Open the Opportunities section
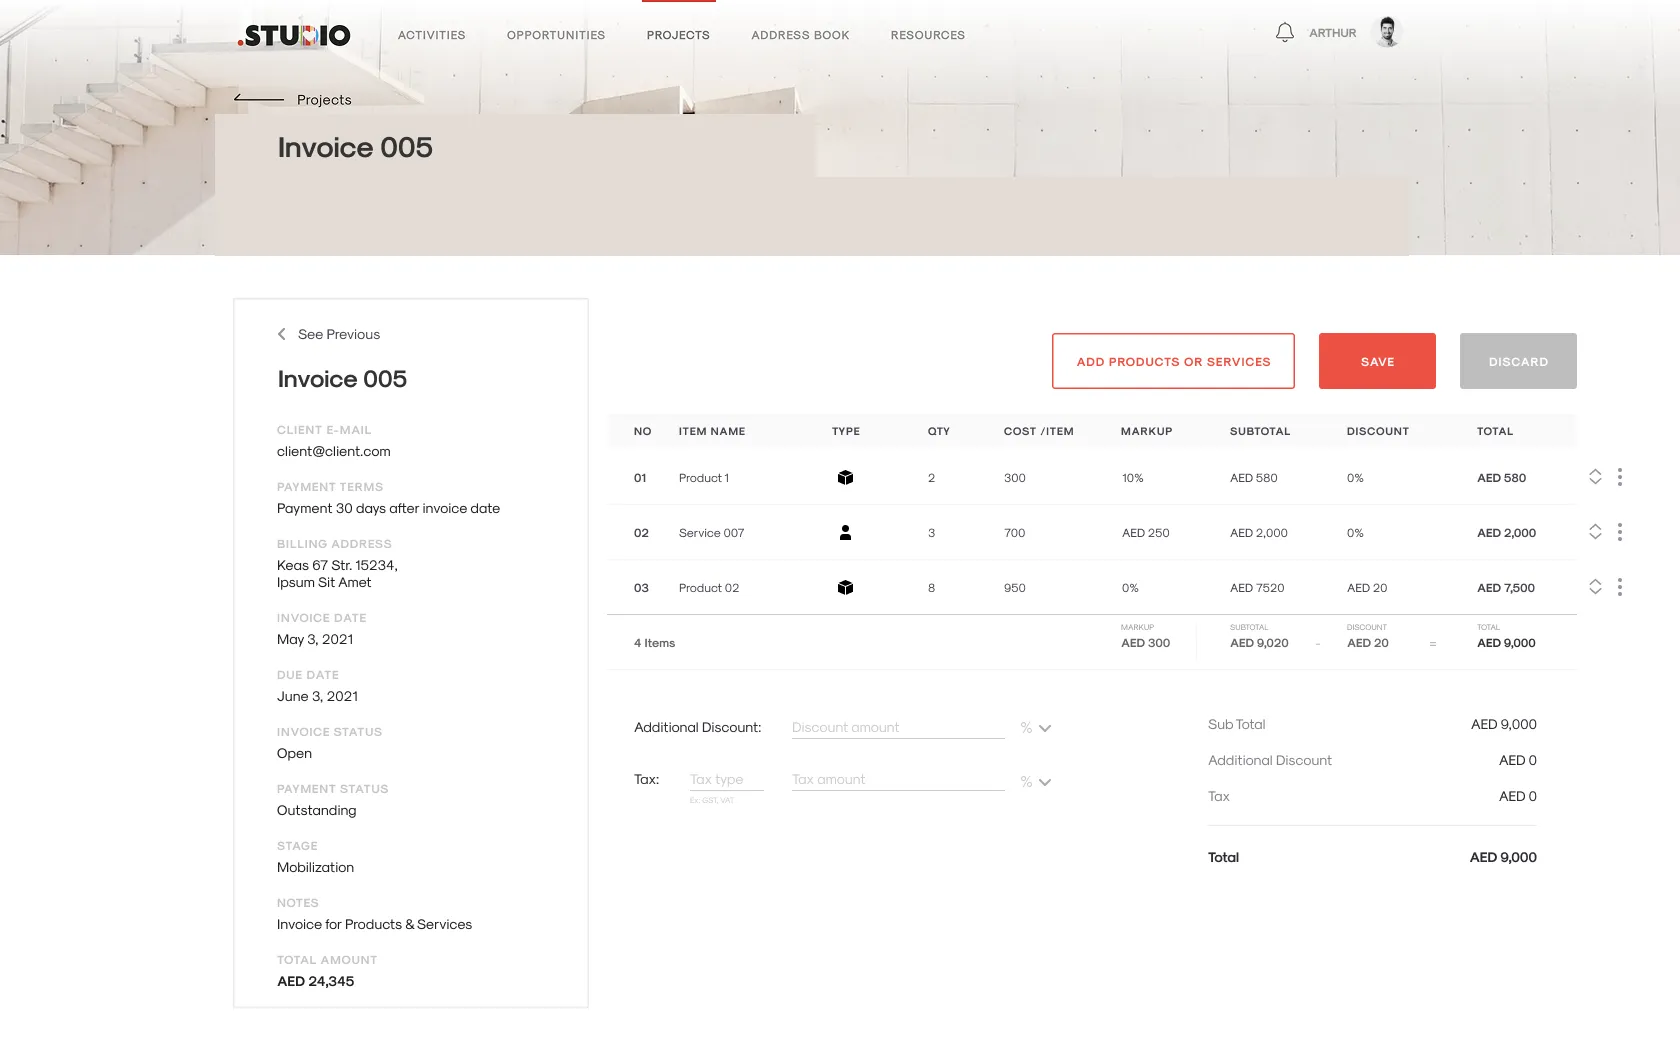This screenshot has width=1680, height=1040. (555, 35)
